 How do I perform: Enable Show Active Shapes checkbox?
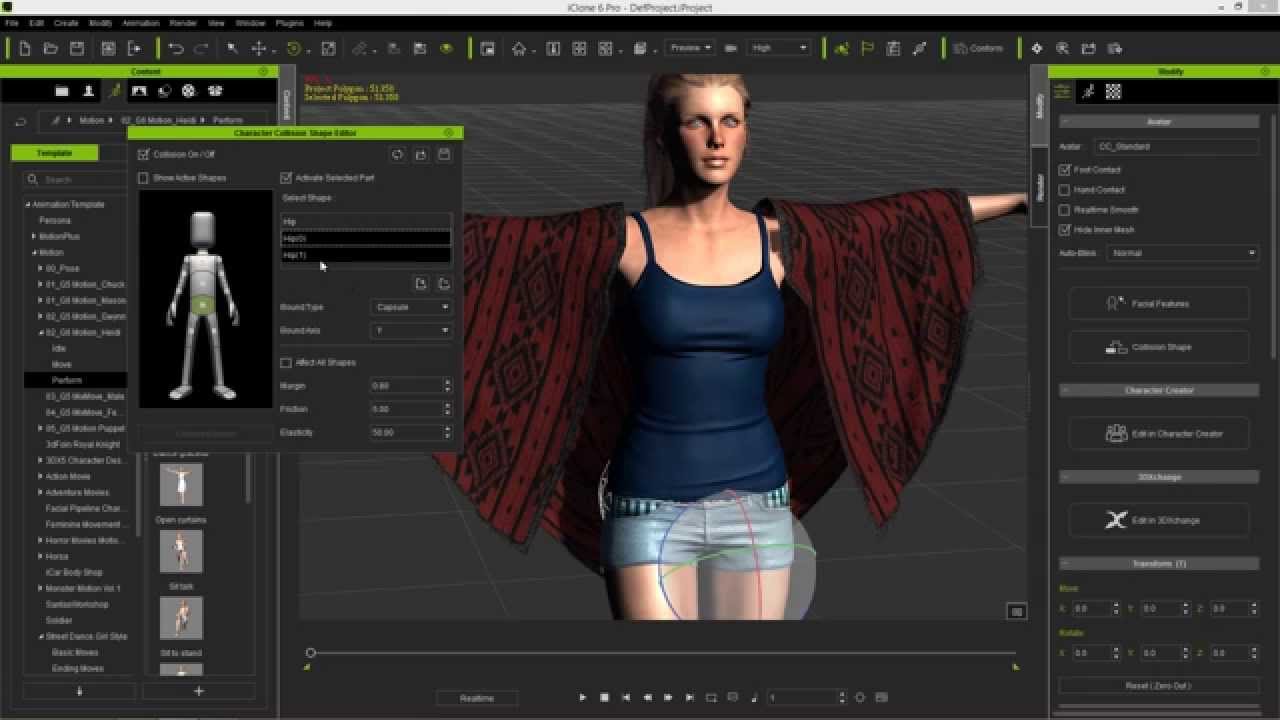point(143,178)
